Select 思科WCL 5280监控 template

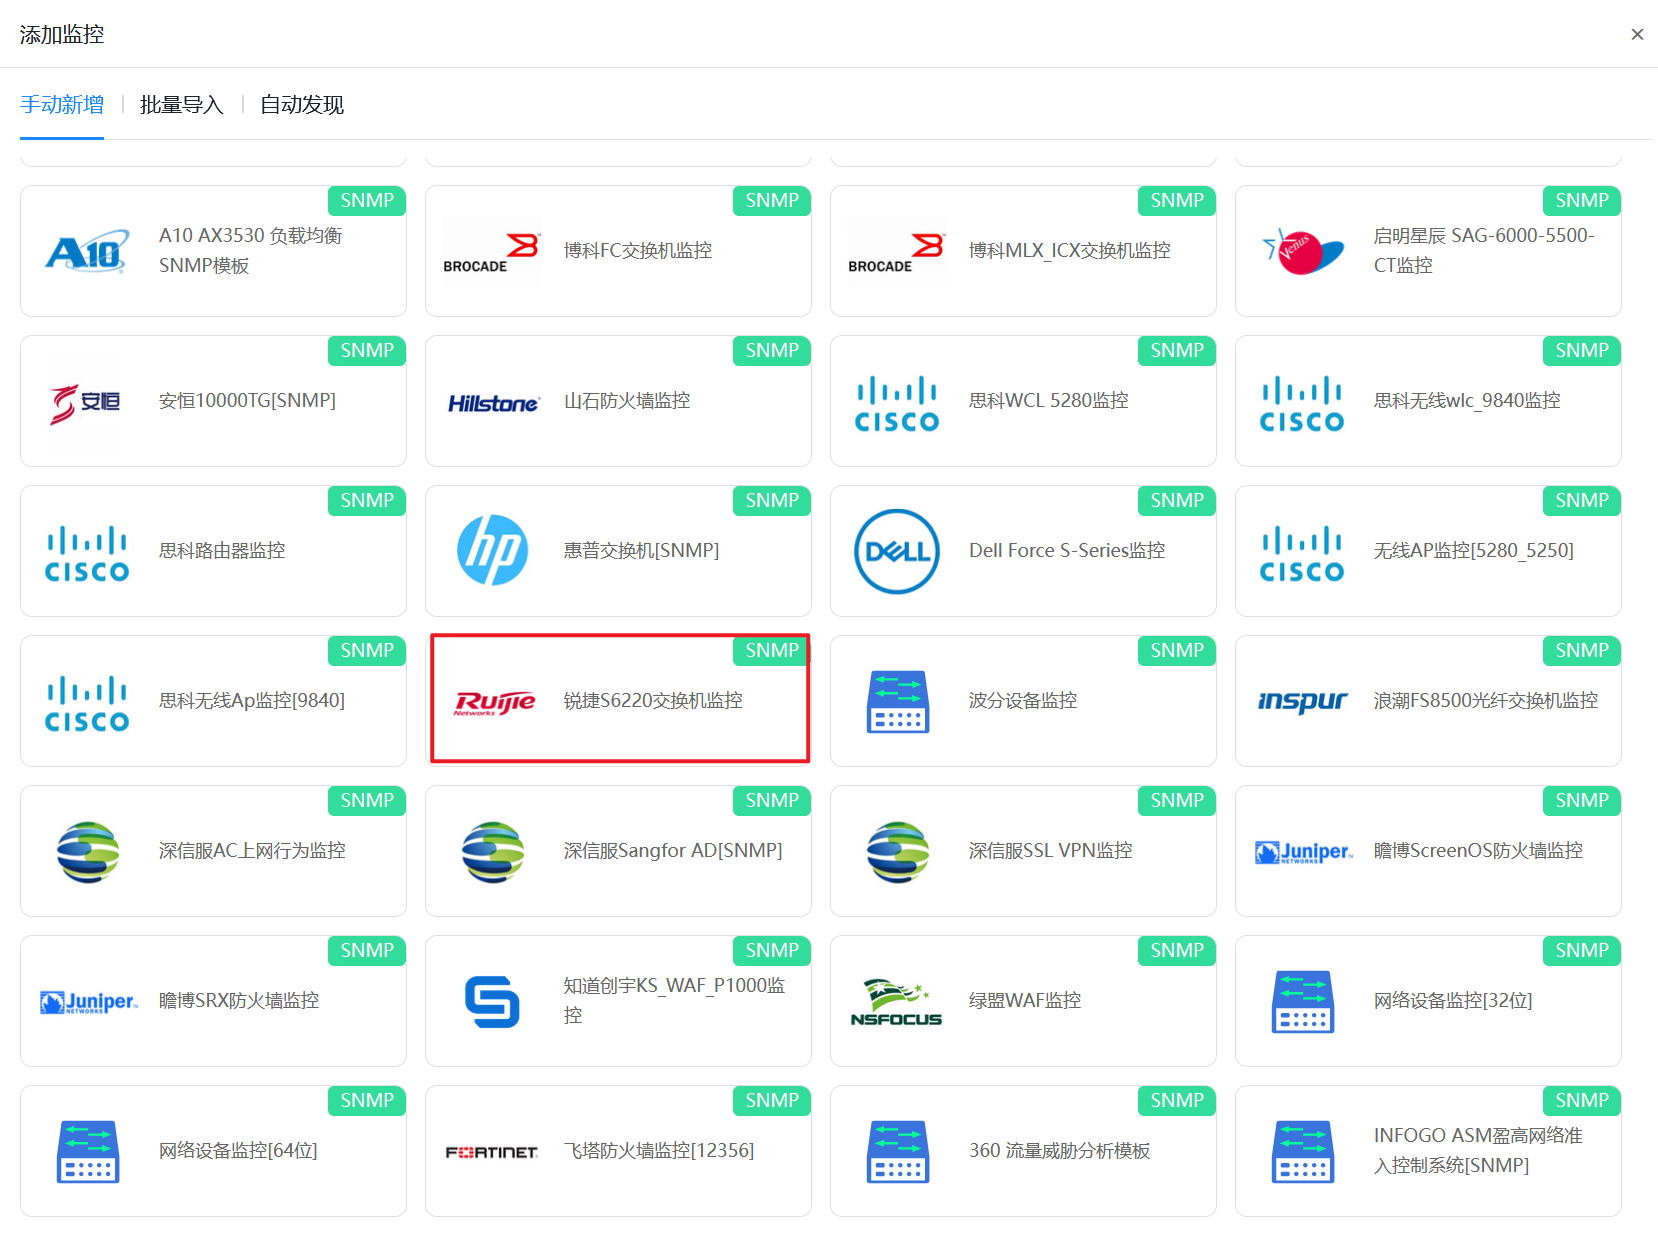(x=1023, y=401)
